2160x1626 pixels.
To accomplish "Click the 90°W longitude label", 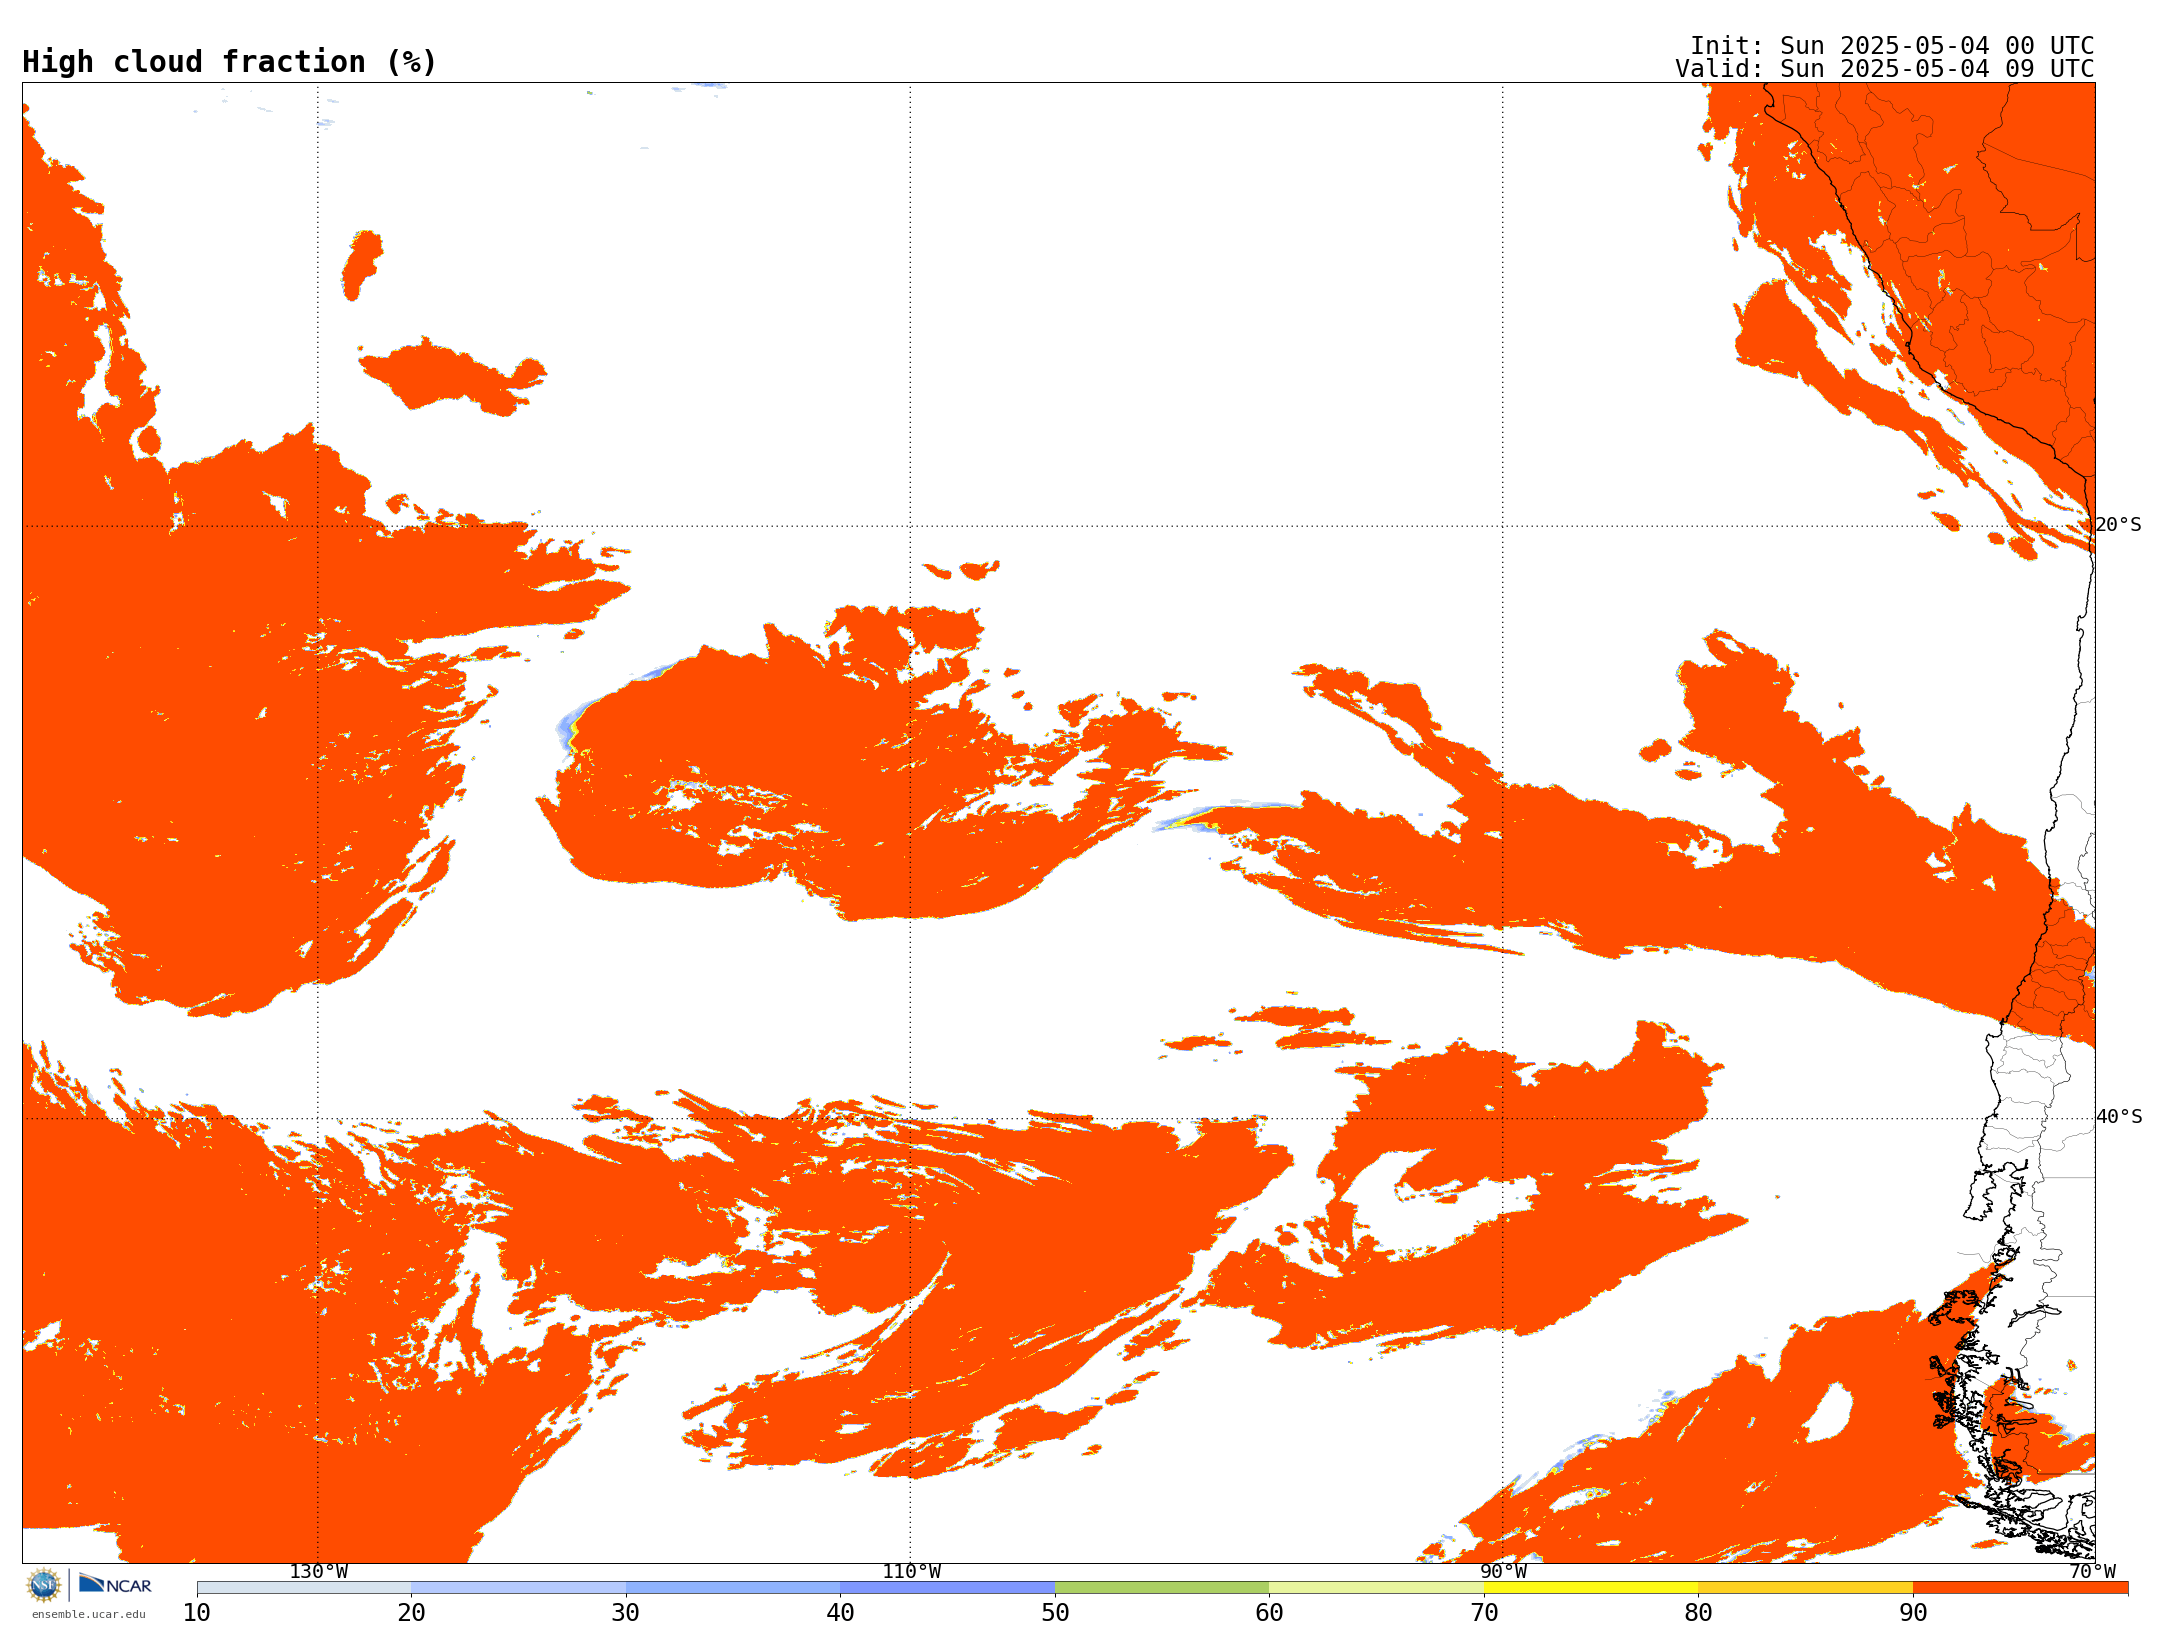I will (x=1503, y=1572).
